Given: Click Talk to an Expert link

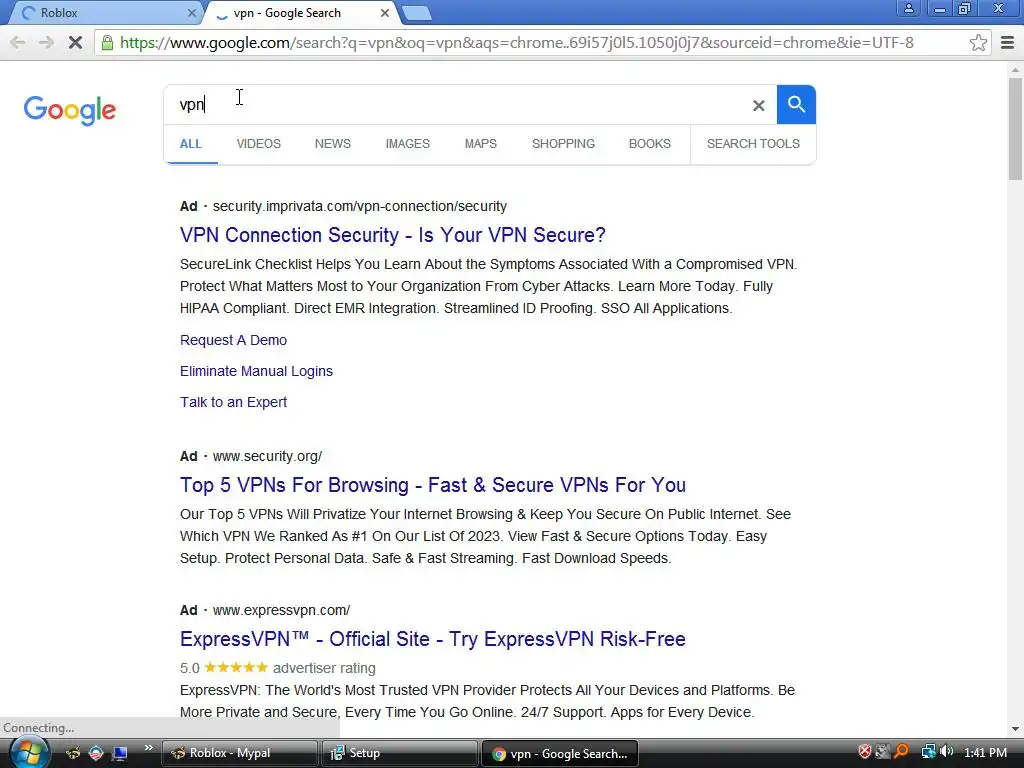Looking at the screenshot, I should click(233, 402).
